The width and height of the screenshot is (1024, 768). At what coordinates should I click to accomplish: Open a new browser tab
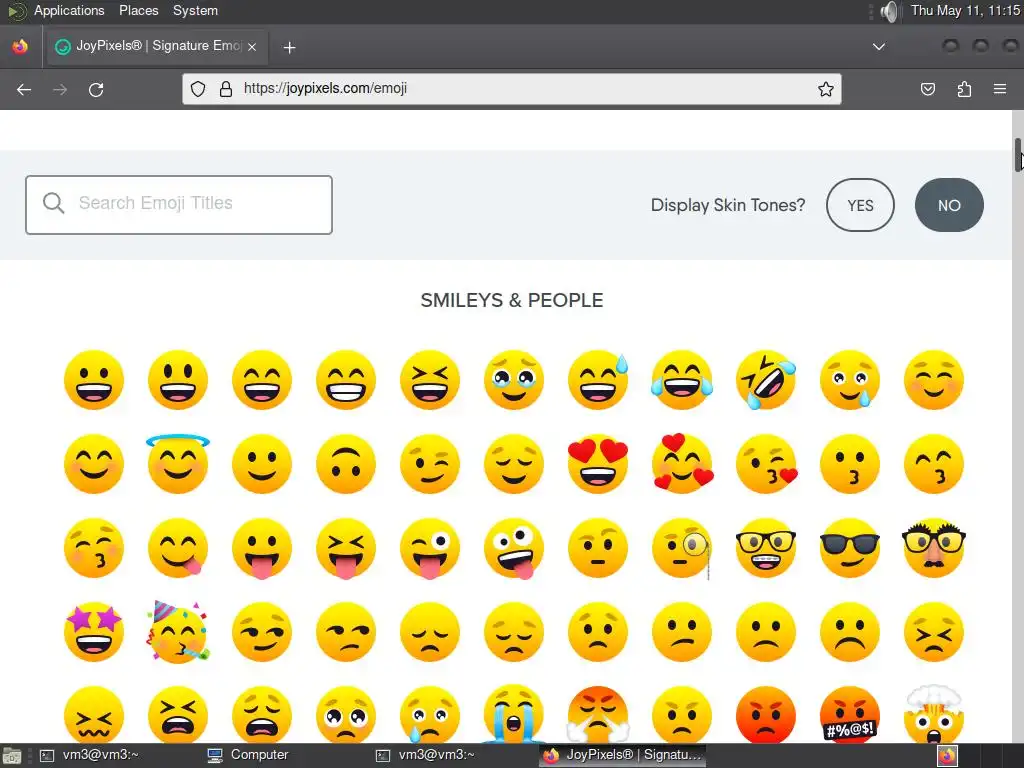tap(289, 48)
